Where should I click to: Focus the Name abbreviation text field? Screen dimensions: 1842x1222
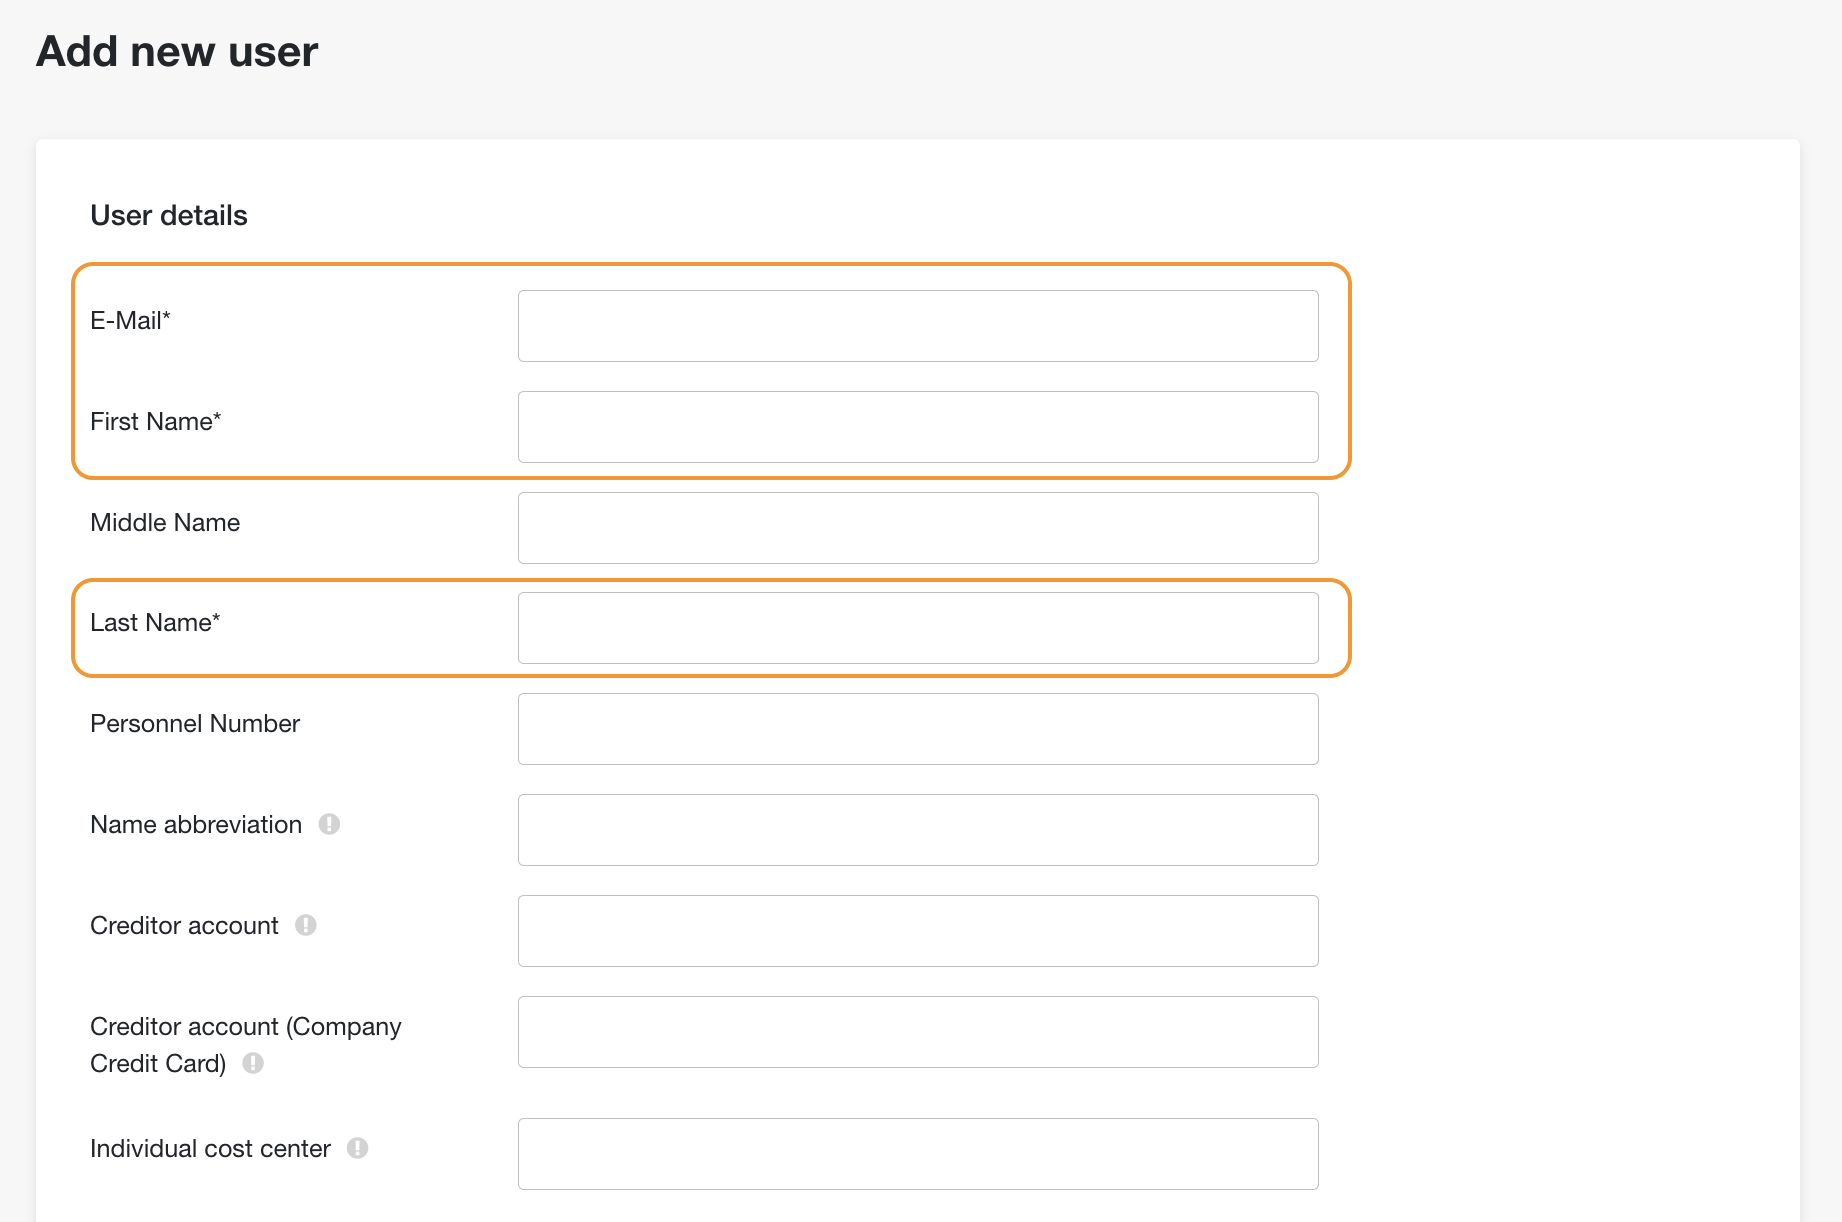coord(918,830)
